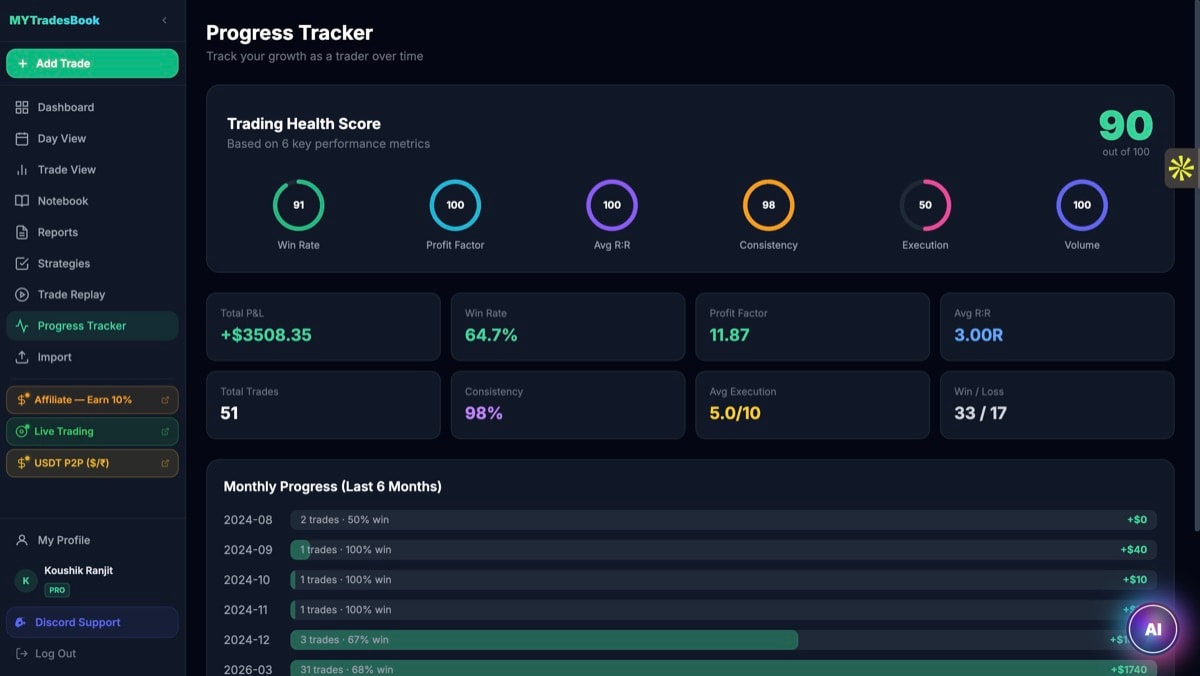This screenshot has height=676, width=1200.
Task: Click the Progress Tracker pulse icon
Action: [x=22, y=325]
